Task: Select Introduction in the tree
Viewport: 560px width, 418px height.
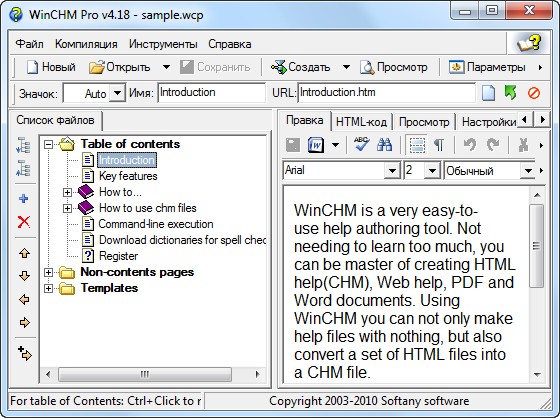Action: 127,160
